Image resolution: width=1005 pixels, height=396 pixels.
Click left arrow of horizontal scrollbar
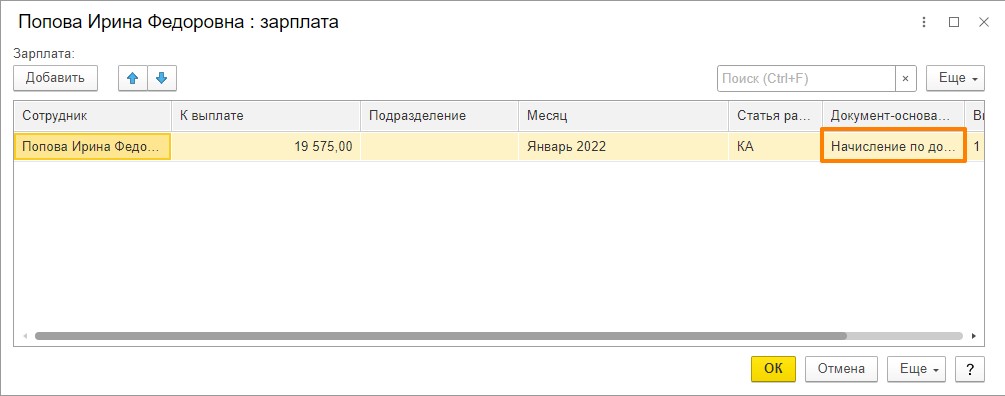click(25, 336)
